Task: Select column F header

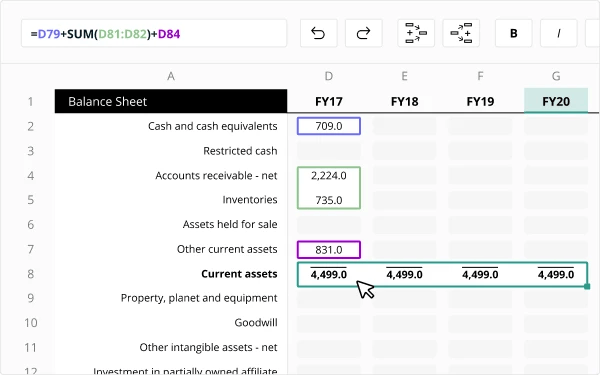Action: tap(480, 76)
